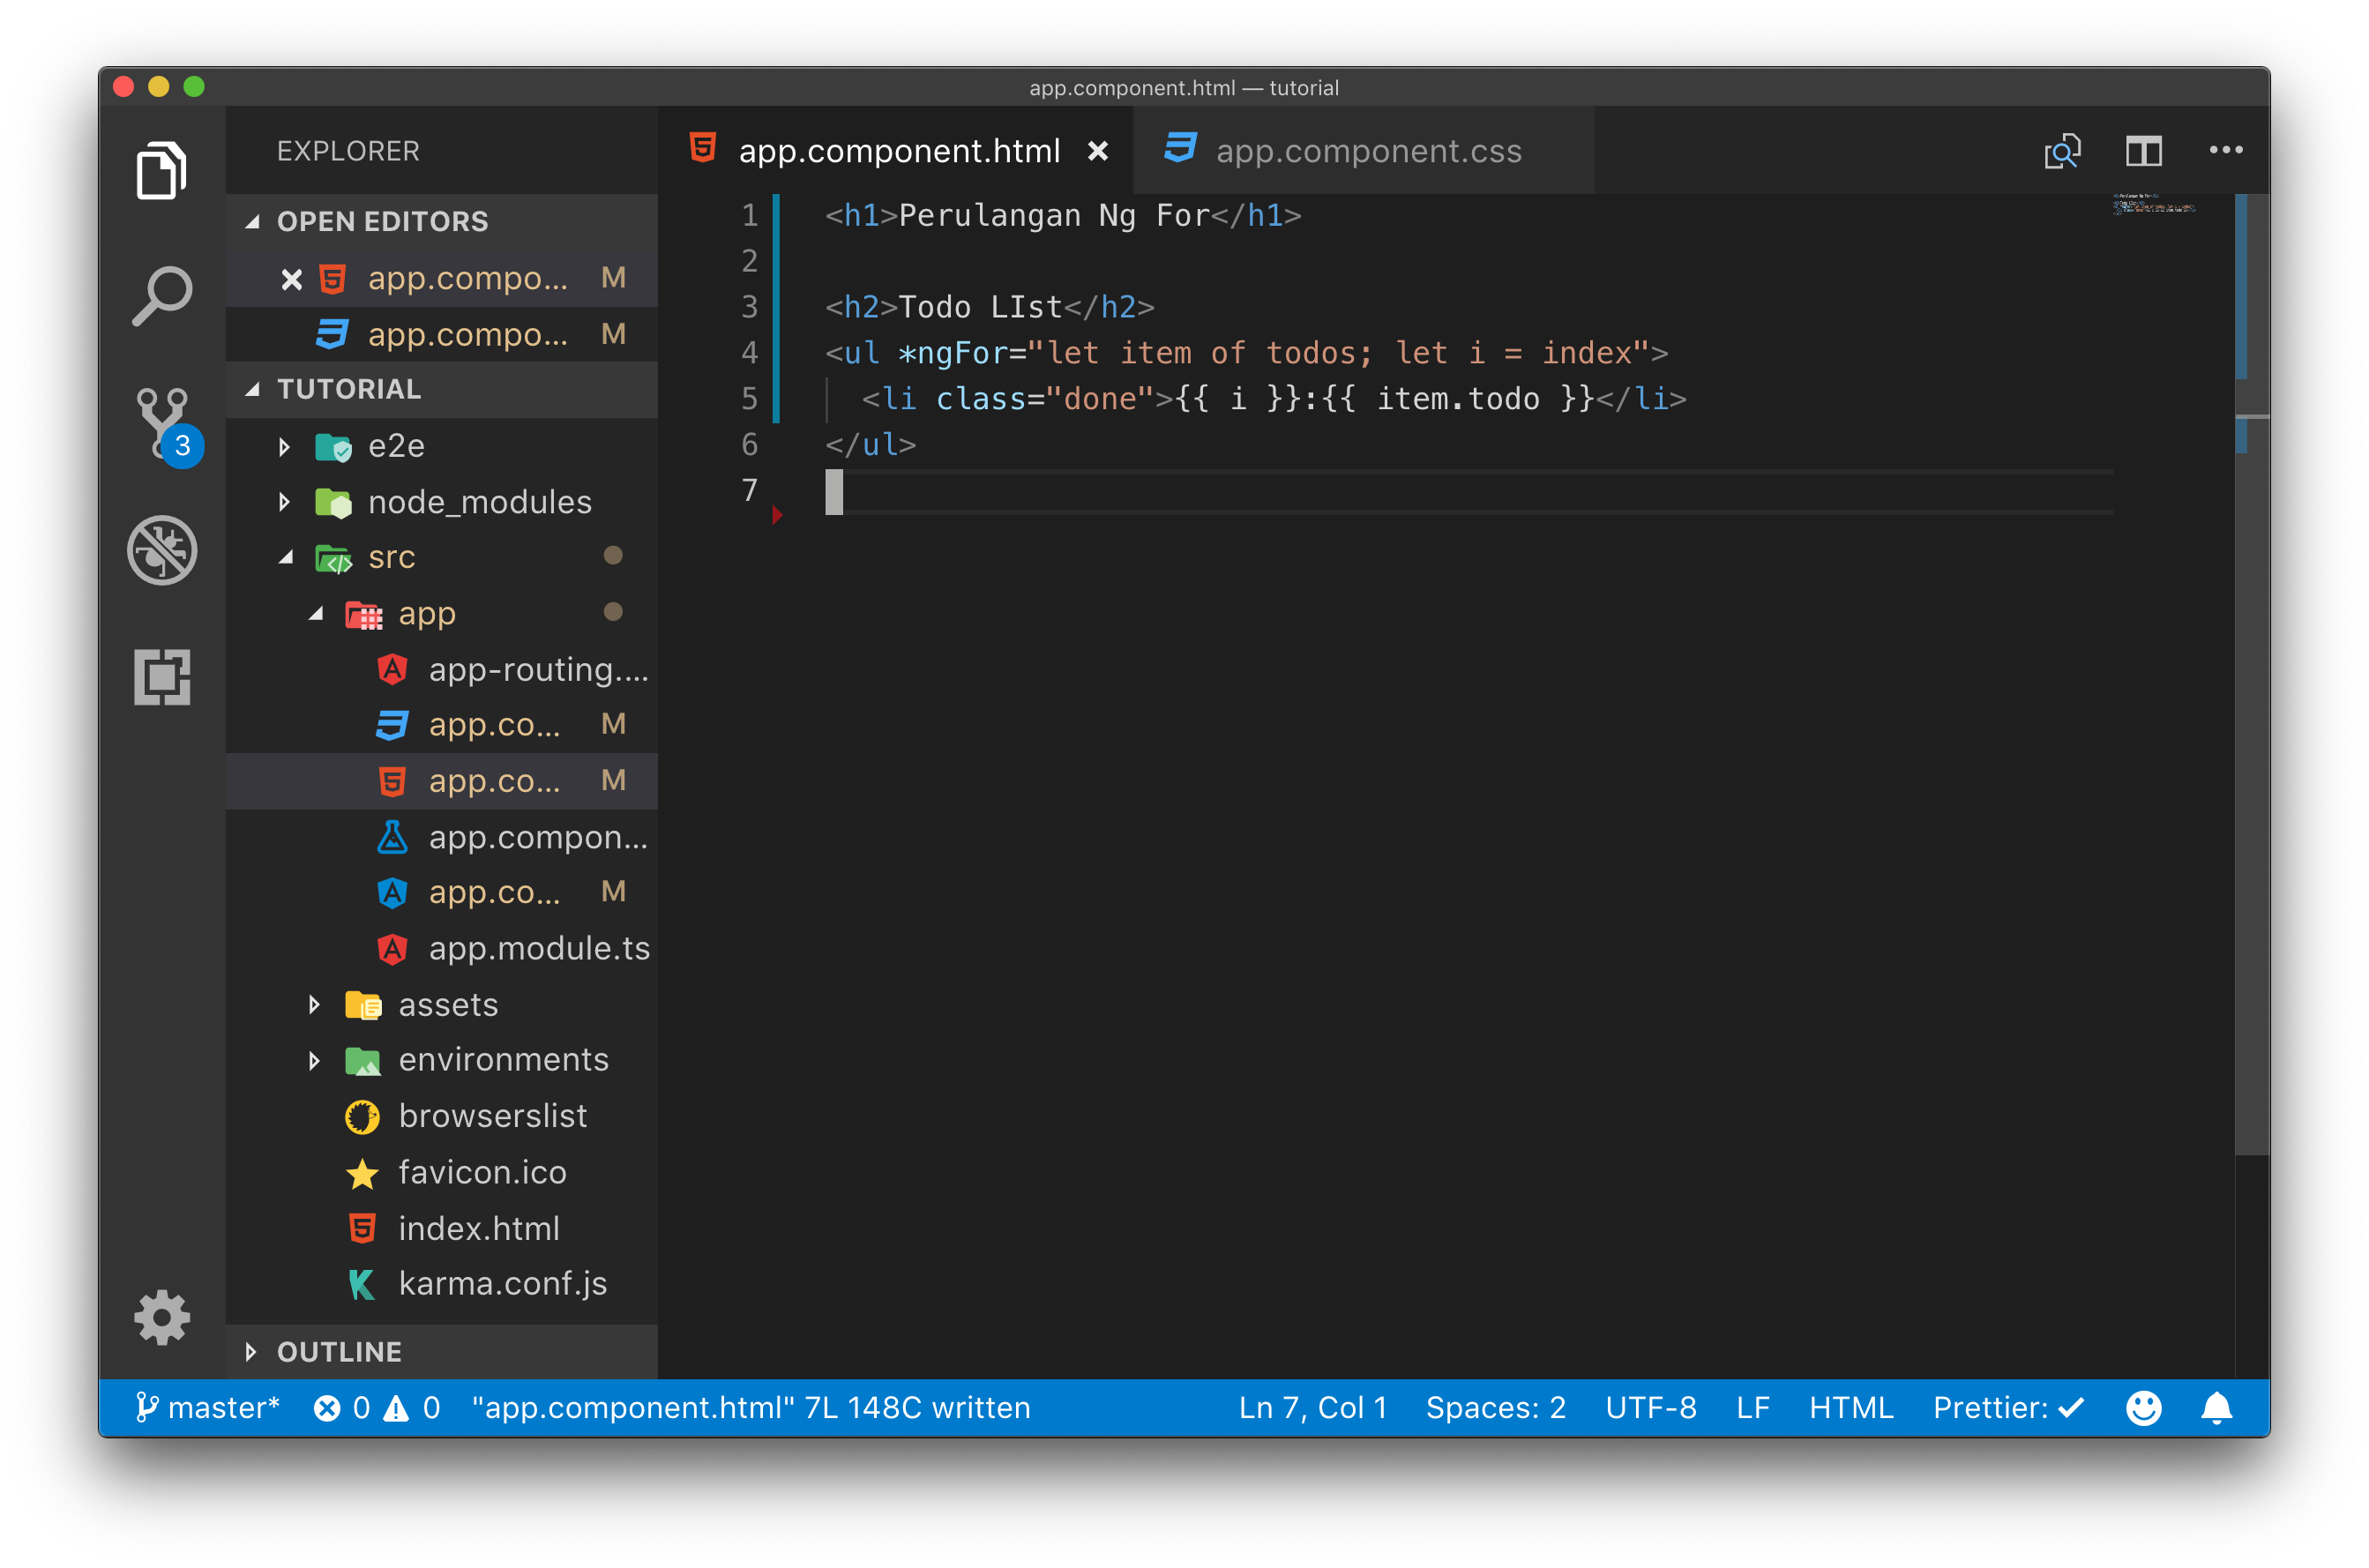Open the Explorer view in activity bar
The width and height of the screenshot is (2369, 1568).
(161, 171)
